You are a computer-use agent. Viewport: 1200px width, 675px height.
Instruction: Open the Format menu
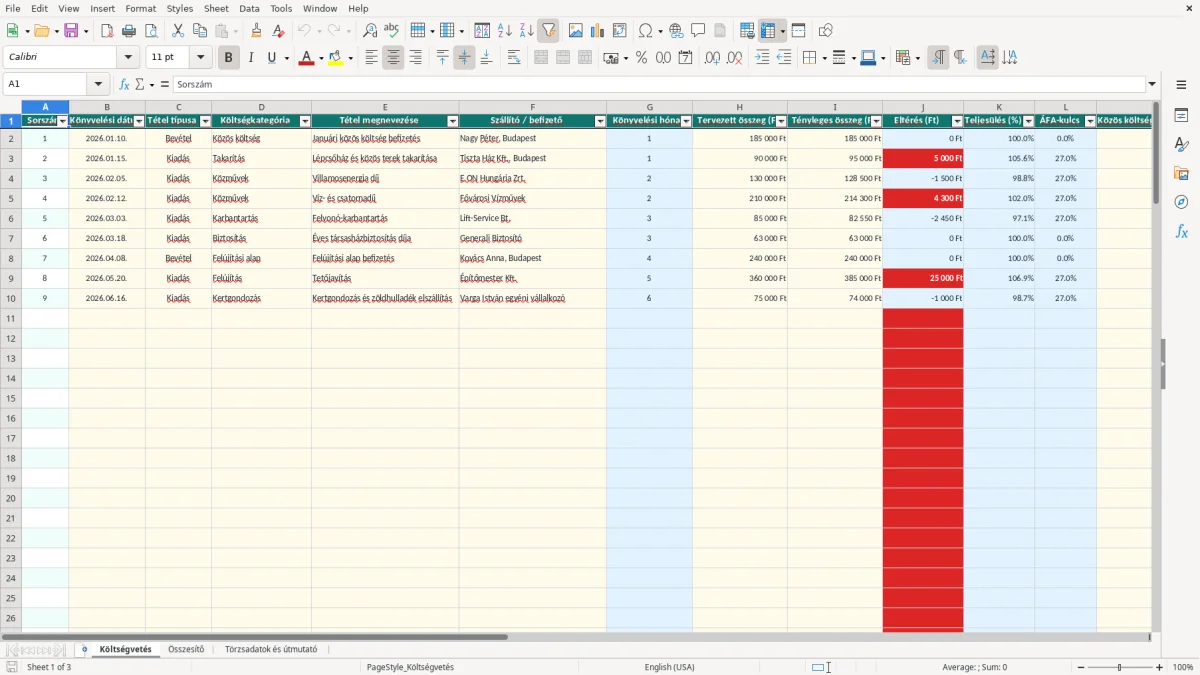pos(141,8)
